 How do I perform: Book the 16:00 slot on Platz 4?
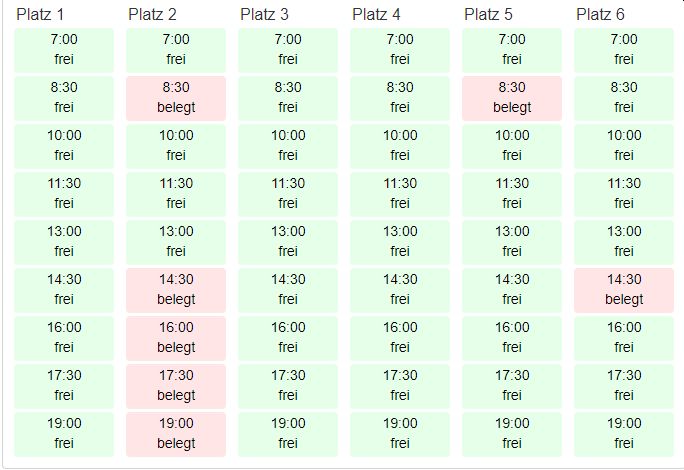[x=400, y=338]
